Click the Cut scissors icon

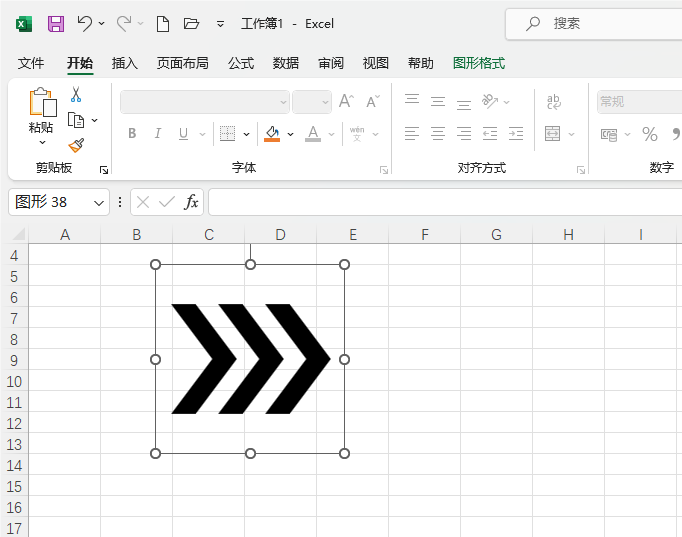coord(76,94)
